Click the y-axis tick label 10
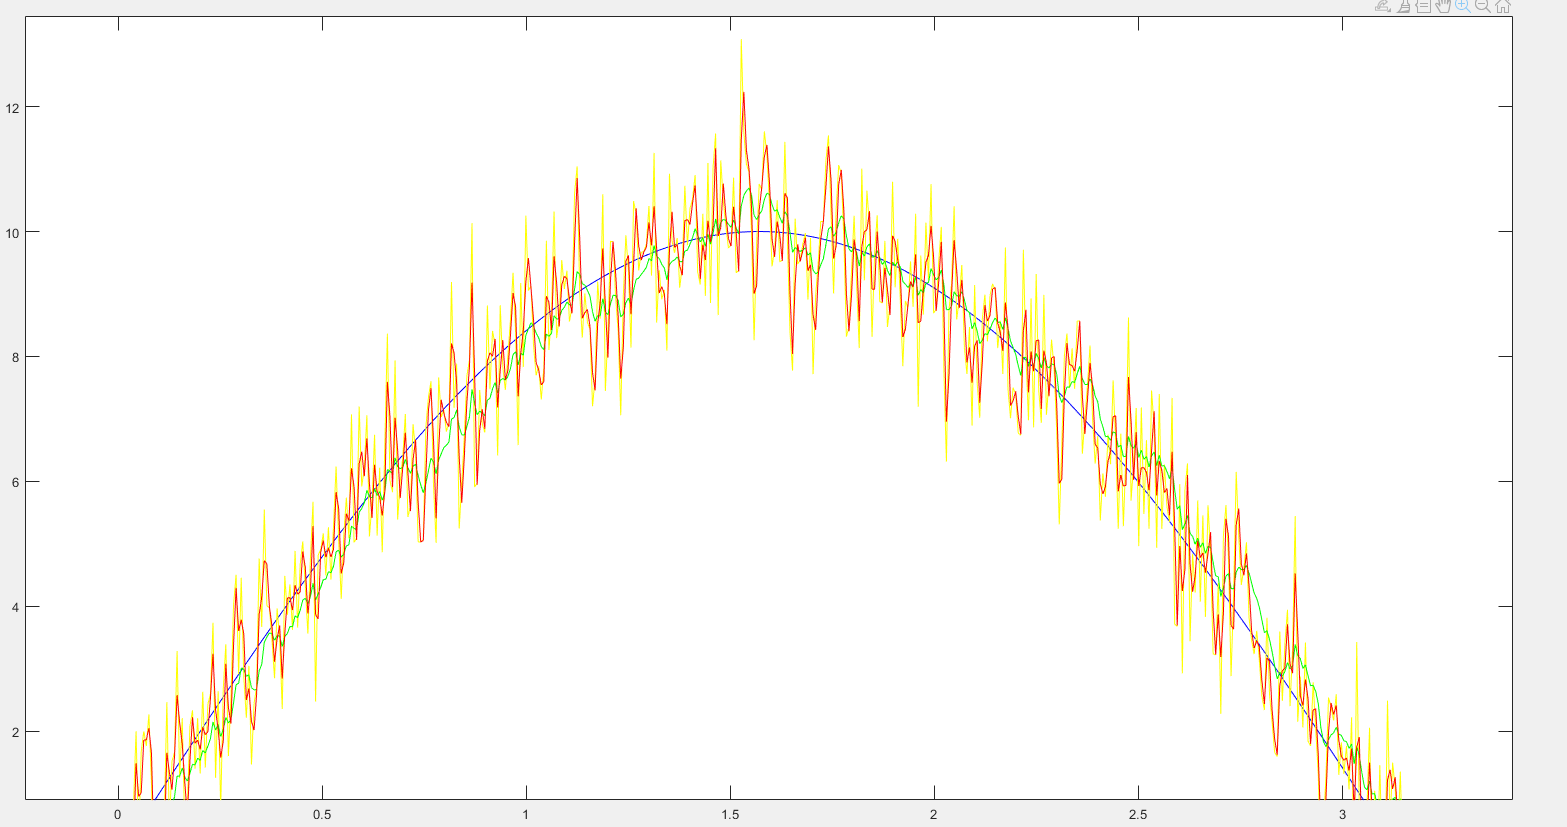Viewport: 1567px width, 827px height. coord(11,232)
